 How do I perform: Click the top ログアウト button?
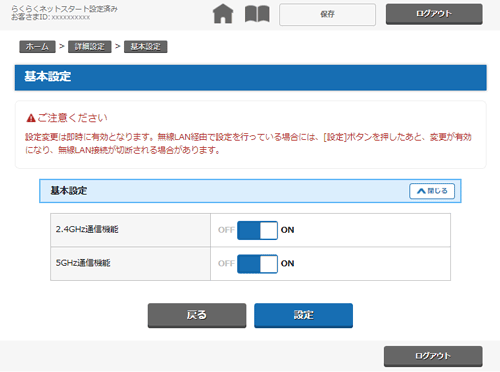pyautogui.click(x=434, y=14)
